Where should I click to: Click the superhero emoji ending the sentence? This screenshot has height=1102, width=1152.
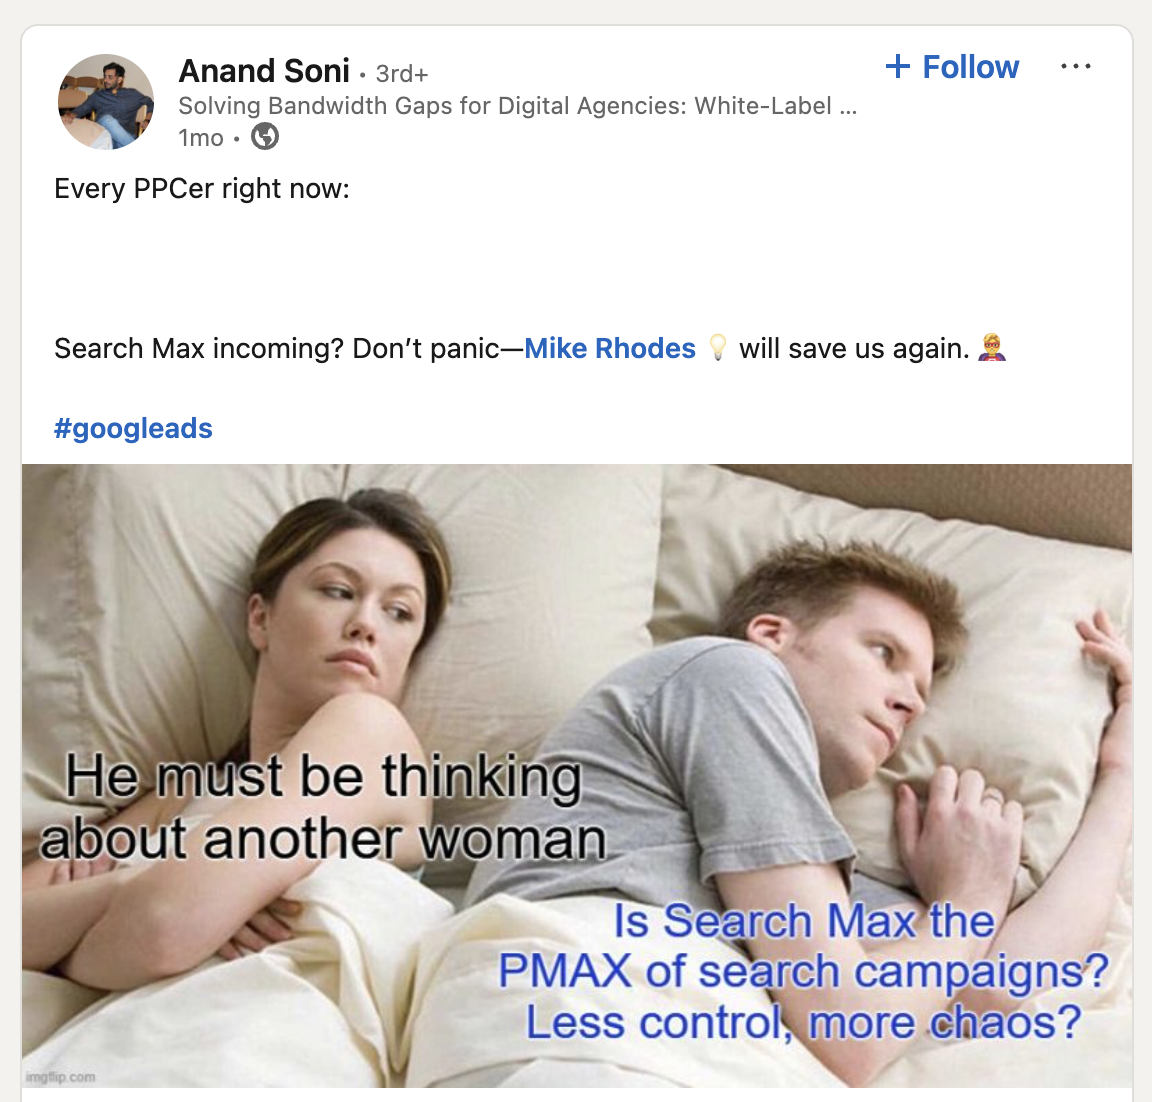(x=992, y=347)
